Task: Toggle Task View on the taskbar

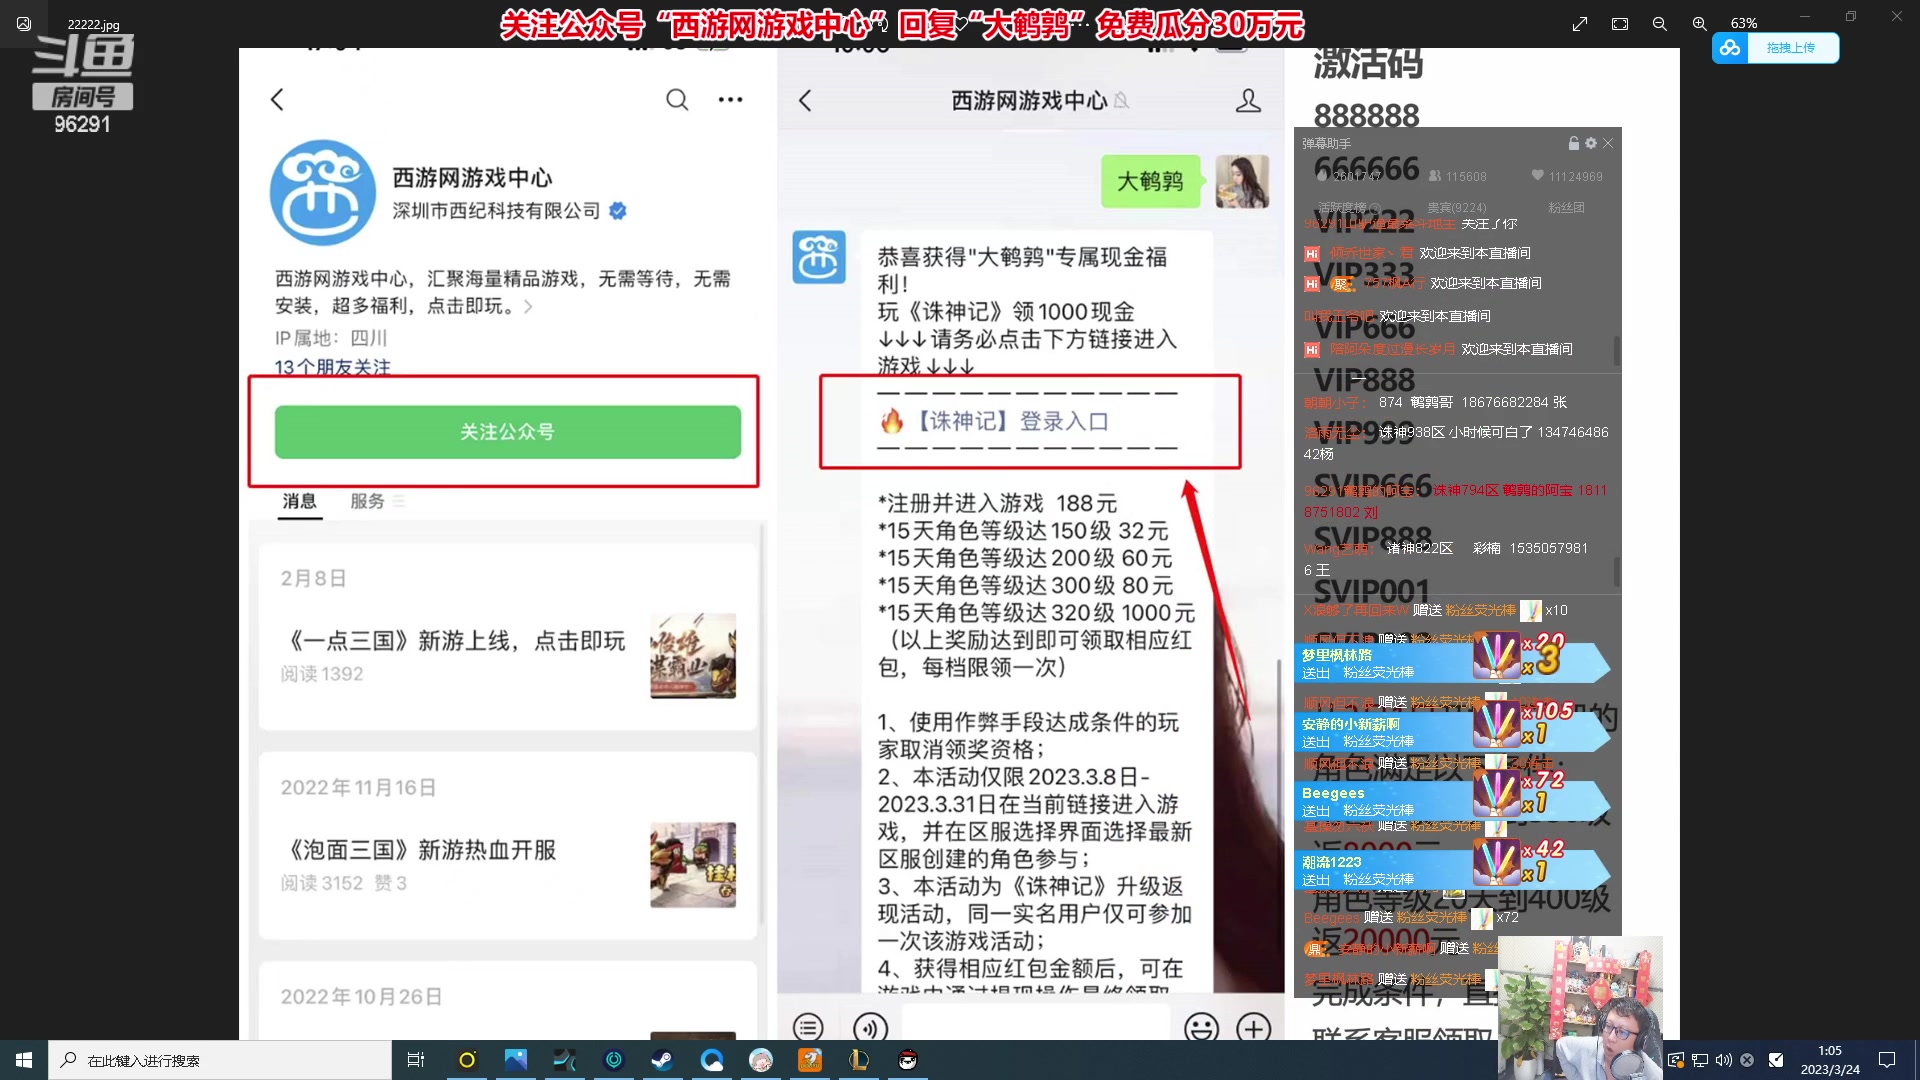Action: coord(415,1060)
